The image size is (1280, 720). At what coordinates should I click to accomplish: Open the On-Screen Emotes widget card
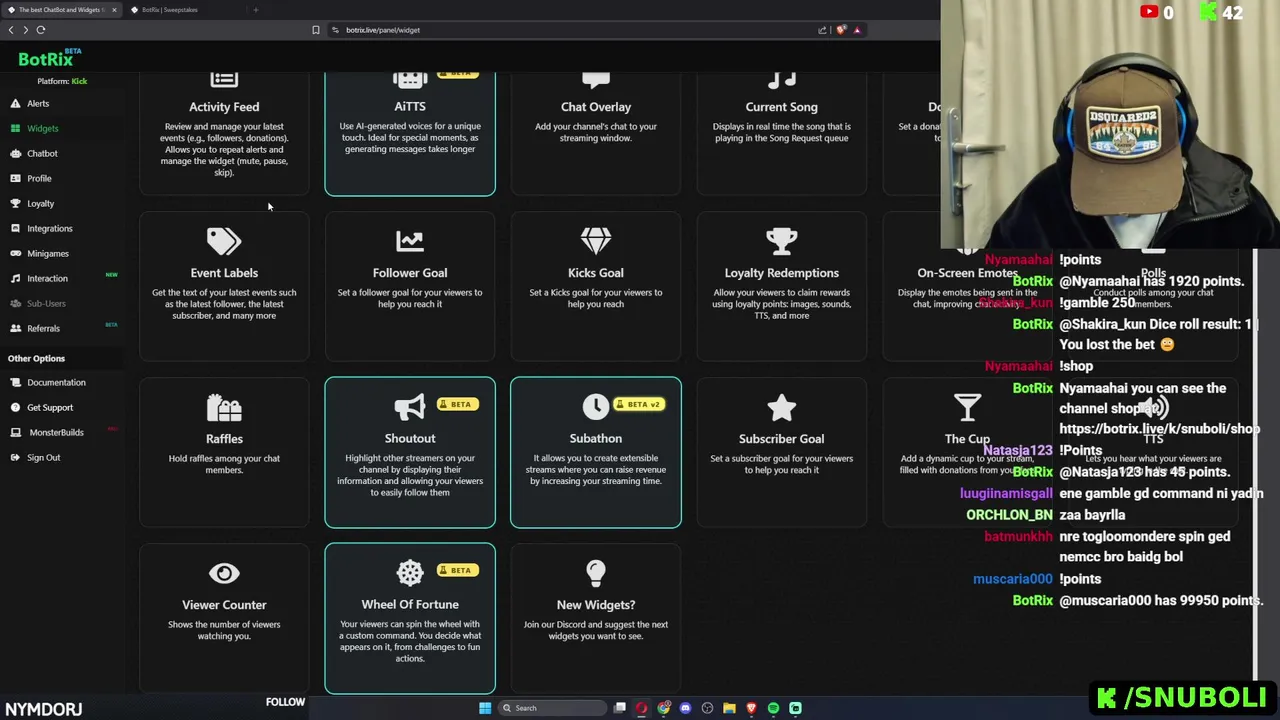click(x=965, y=286)
